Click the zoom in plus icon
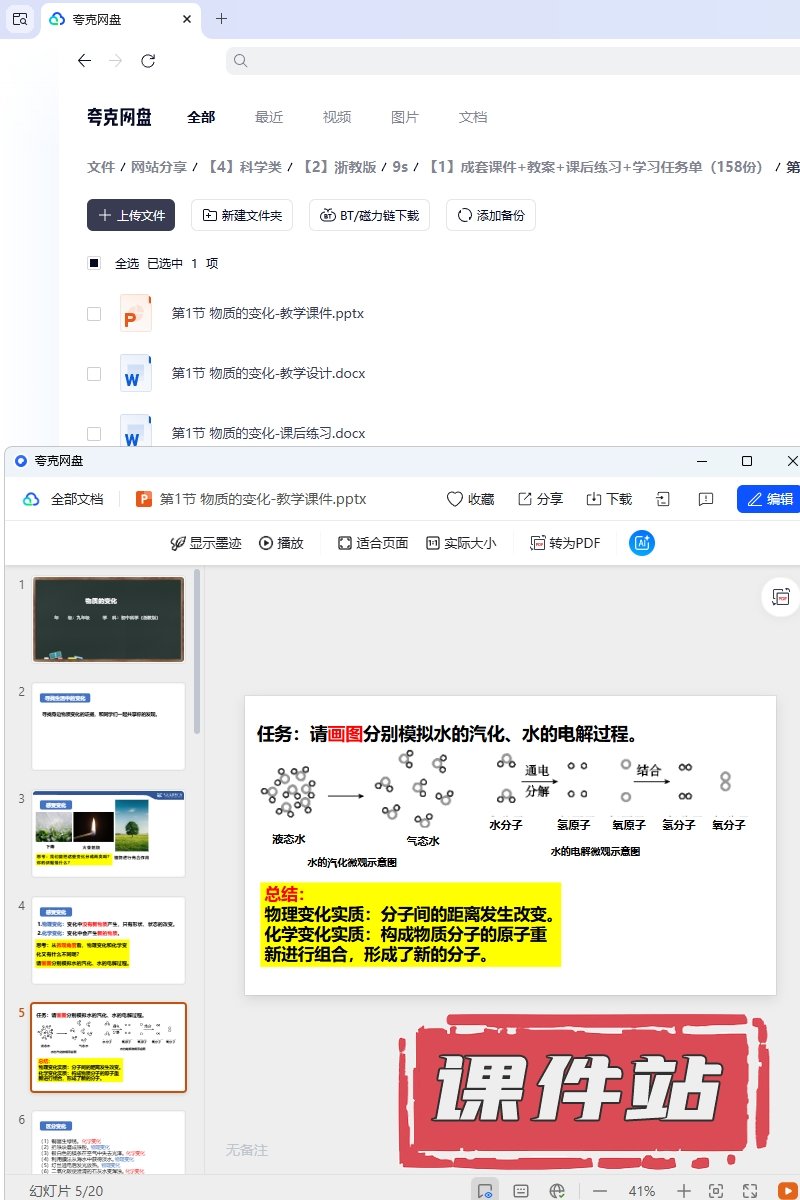 (683, 1190)
